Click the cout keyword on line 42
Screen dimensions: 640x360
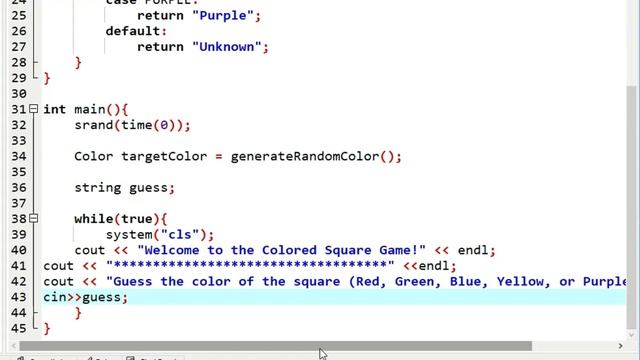tap(58, 282)
